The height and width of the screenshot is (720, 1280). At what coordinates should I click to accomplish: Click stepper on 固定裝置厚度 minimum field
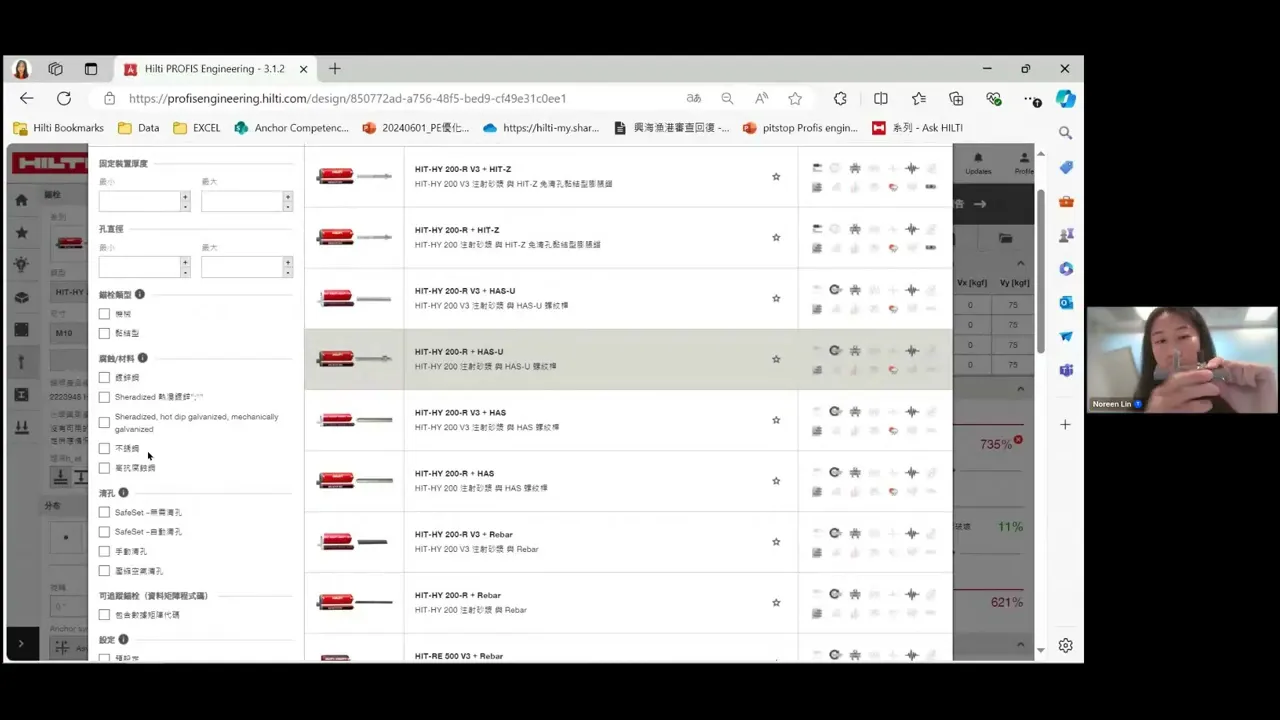click(185, 201)
